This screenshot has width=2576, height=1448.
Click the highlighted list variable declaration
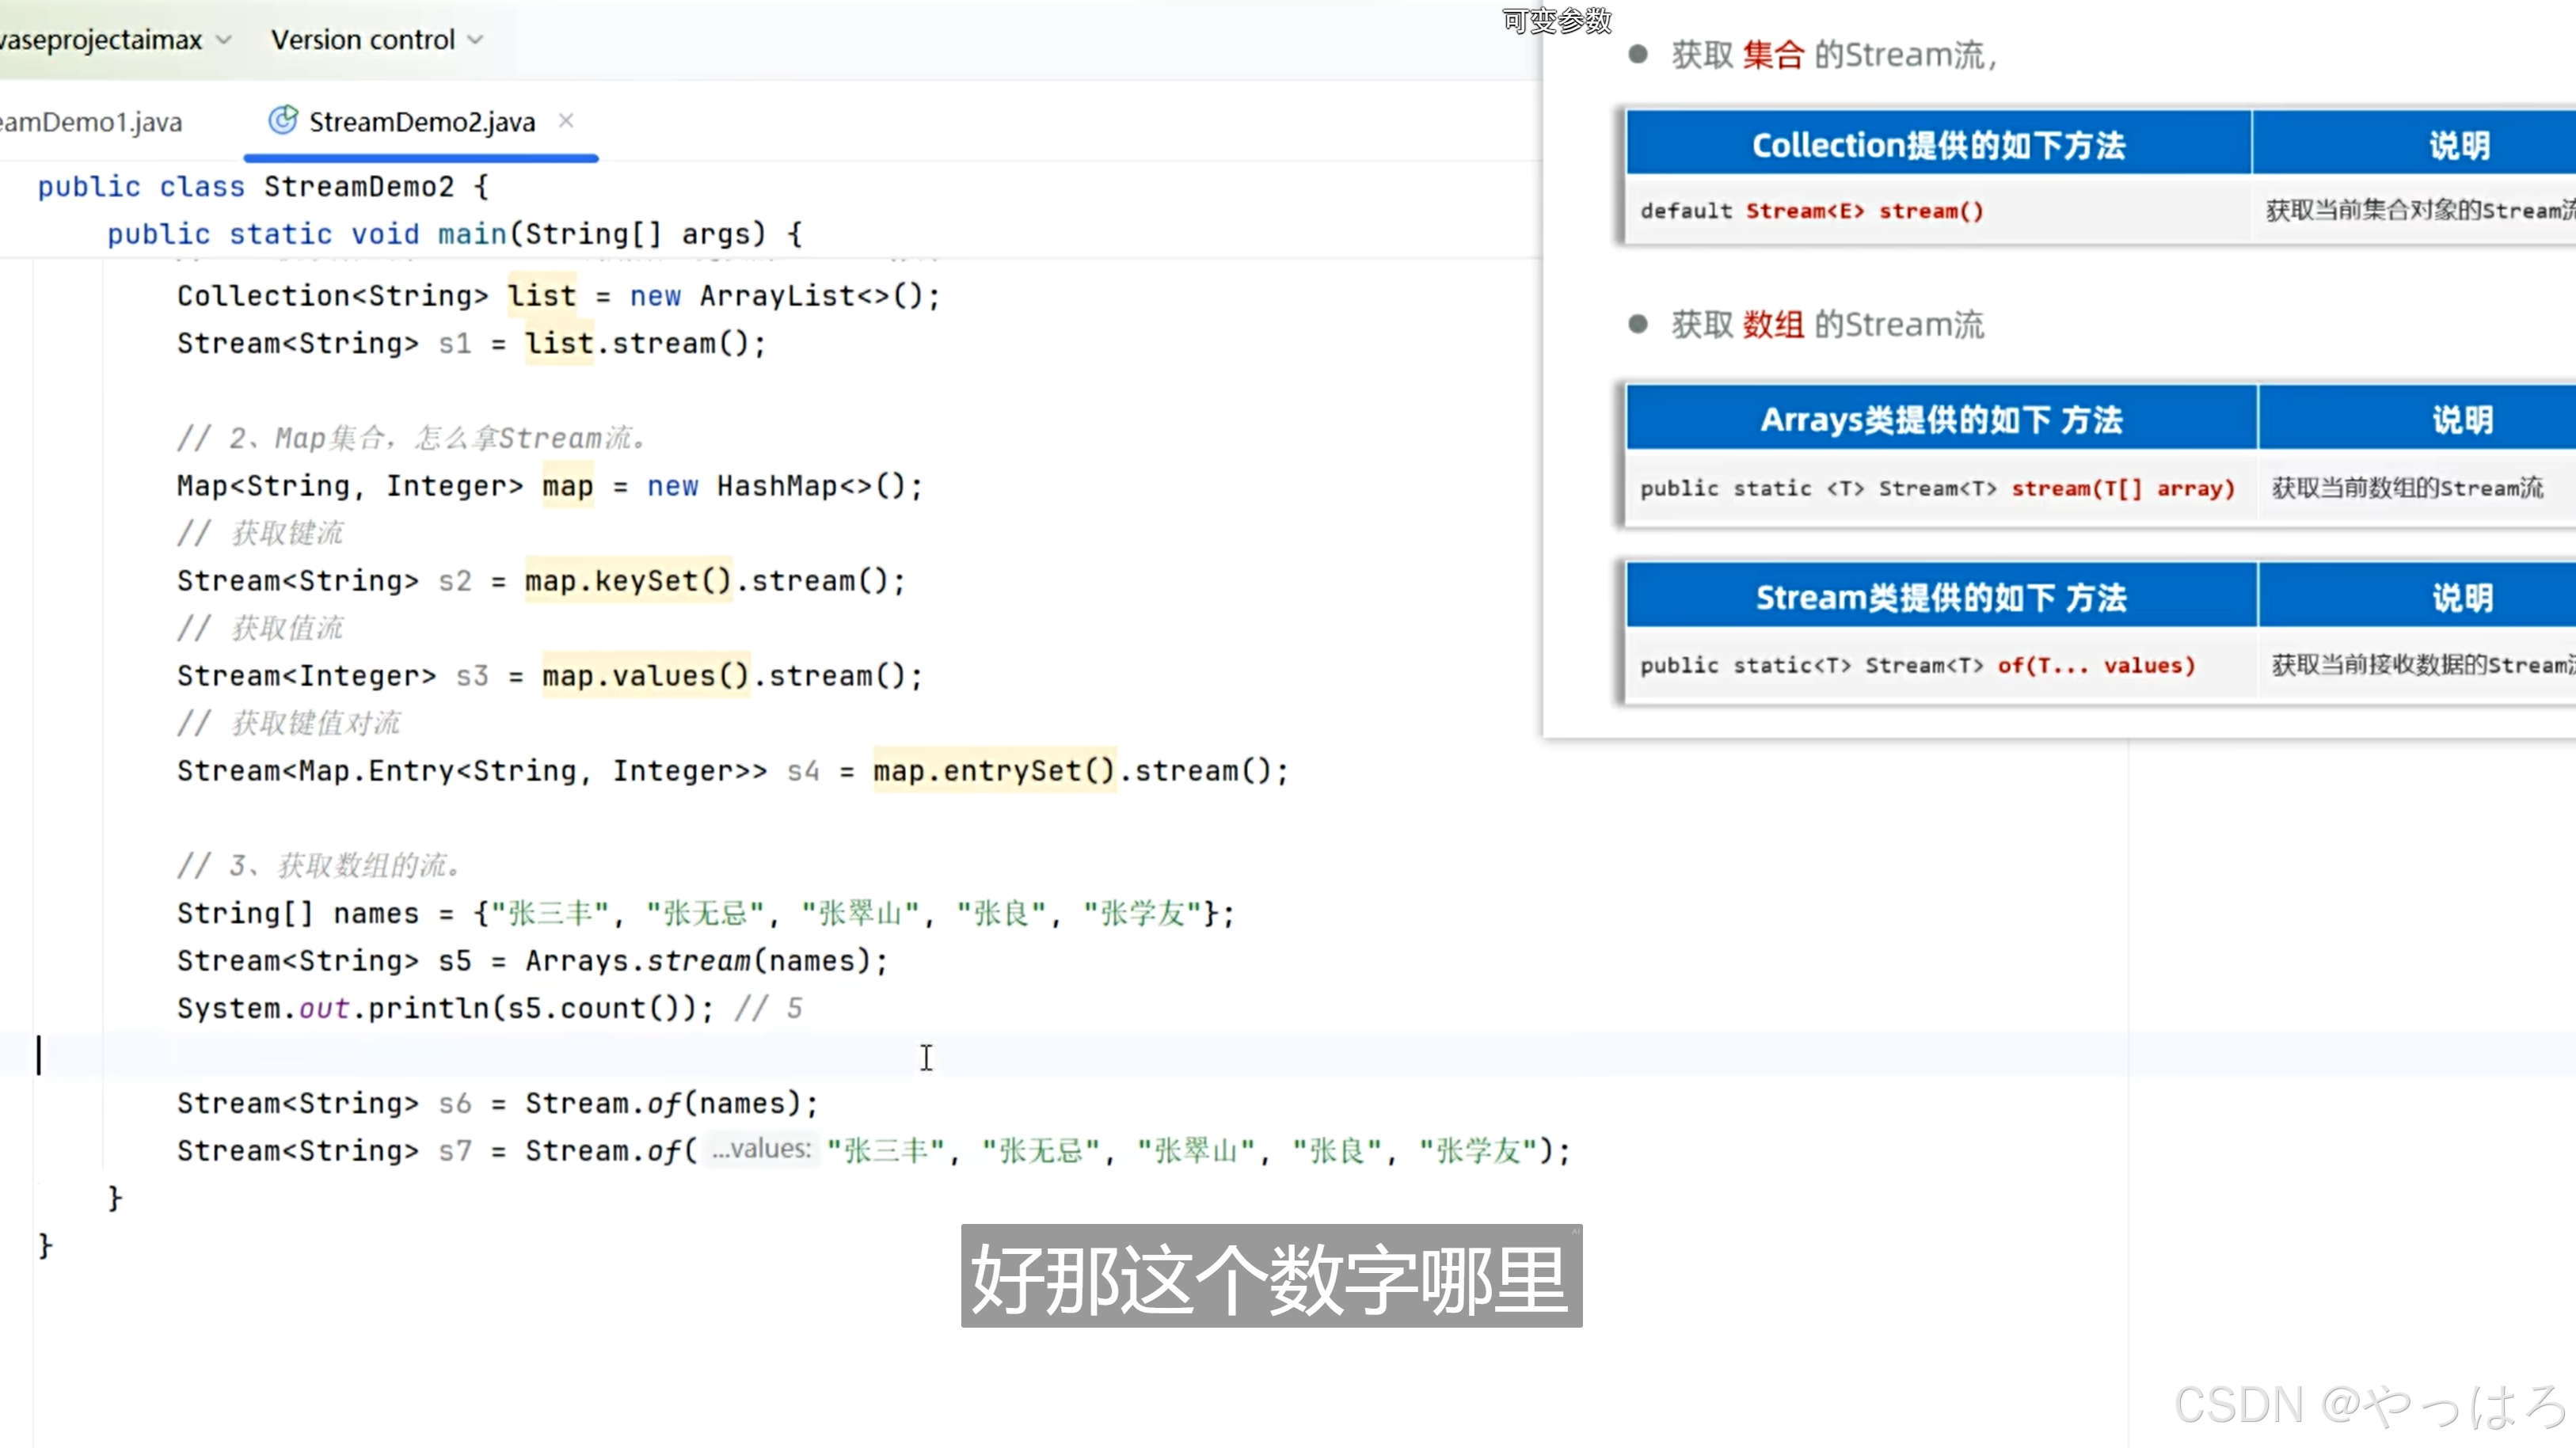point(541,296)
